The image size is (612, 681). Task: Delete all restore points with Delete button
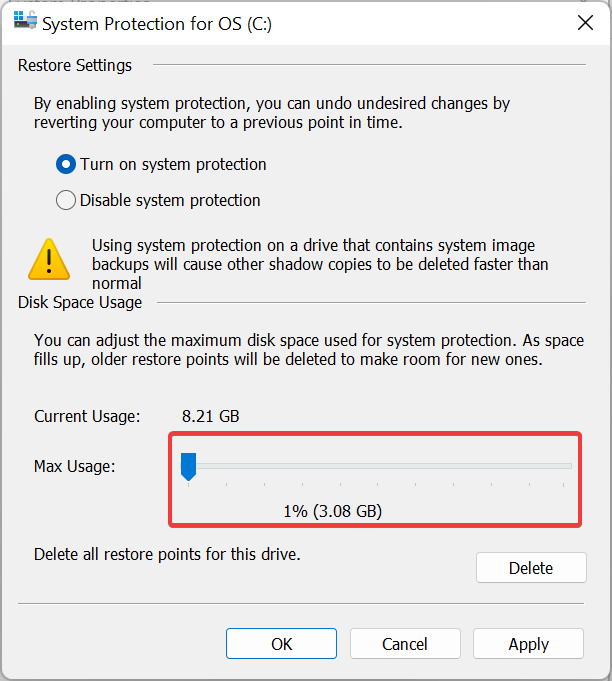pyautogui.click(x=531, y=568)
